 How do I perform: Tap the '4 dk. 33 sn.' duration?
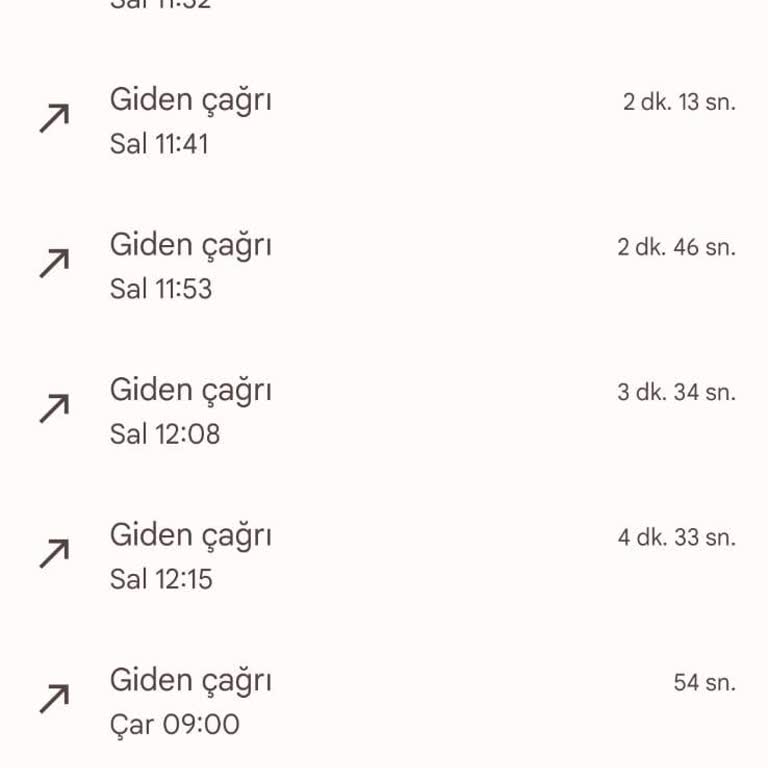tap(676, 537)
